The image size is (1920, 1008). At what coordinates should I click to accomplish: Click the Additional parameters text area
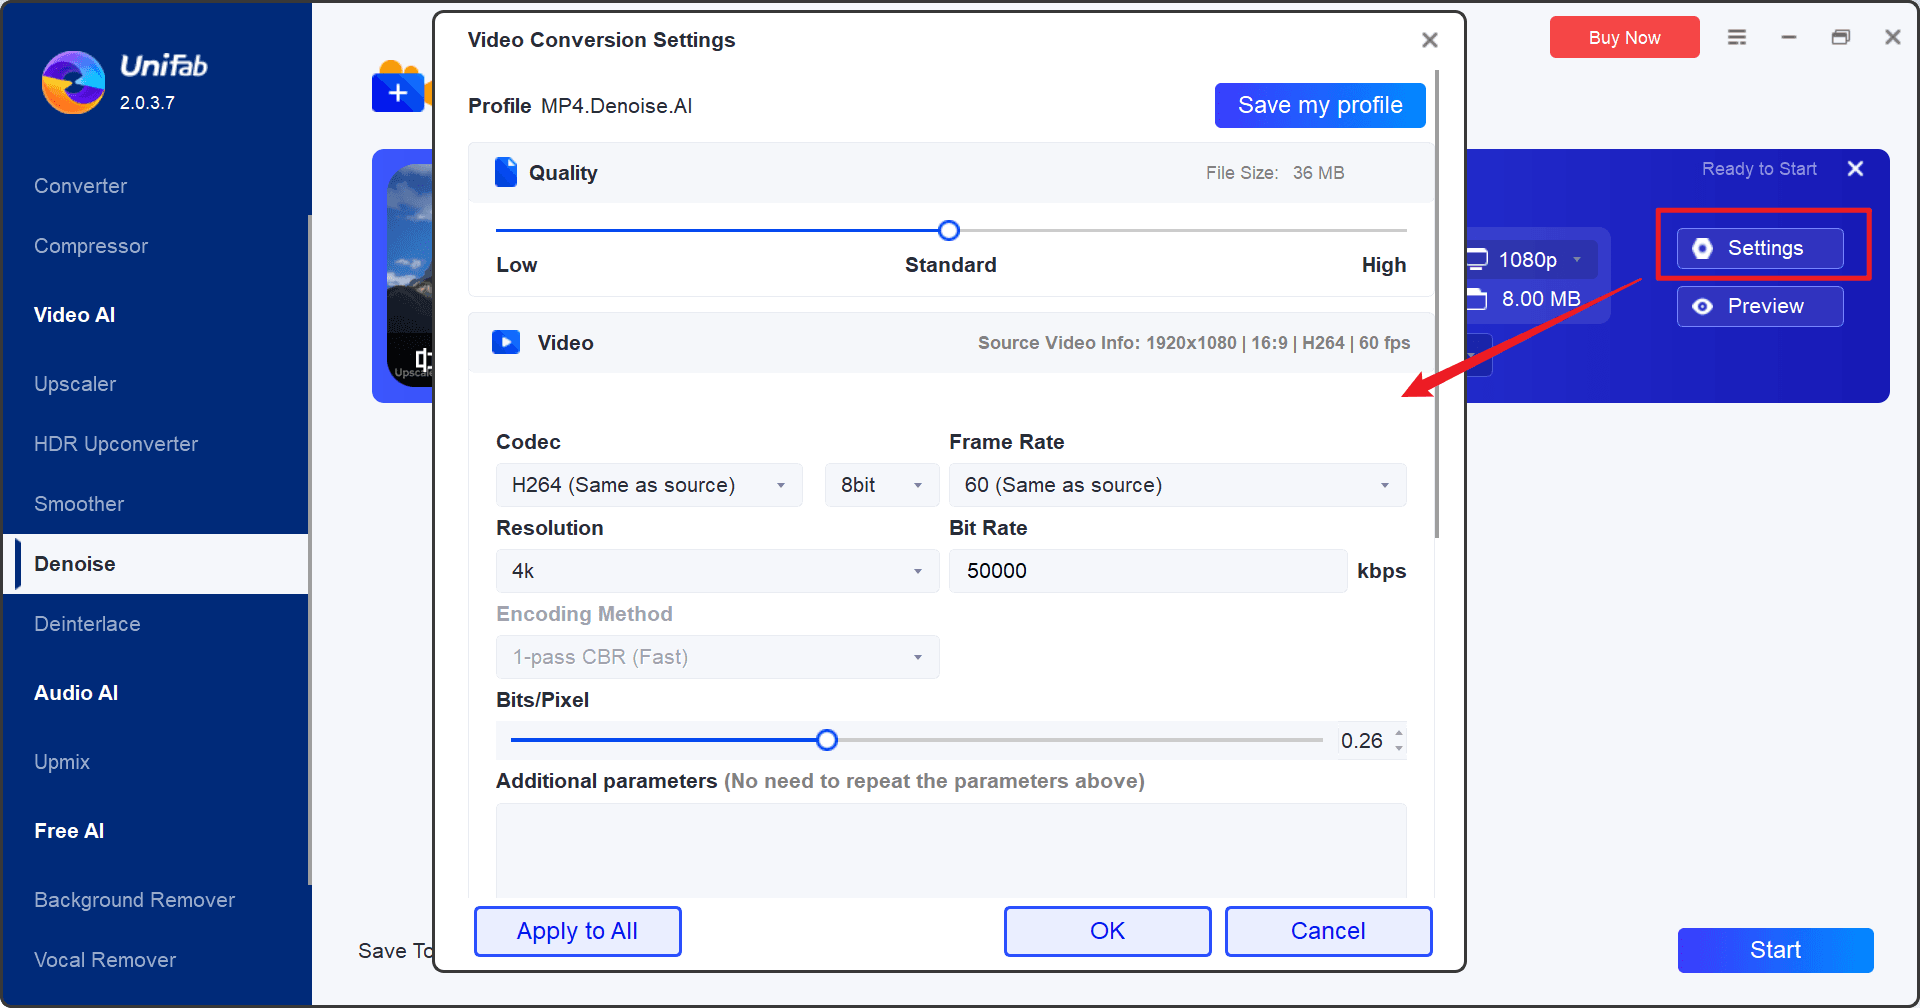tap(951, 850)
